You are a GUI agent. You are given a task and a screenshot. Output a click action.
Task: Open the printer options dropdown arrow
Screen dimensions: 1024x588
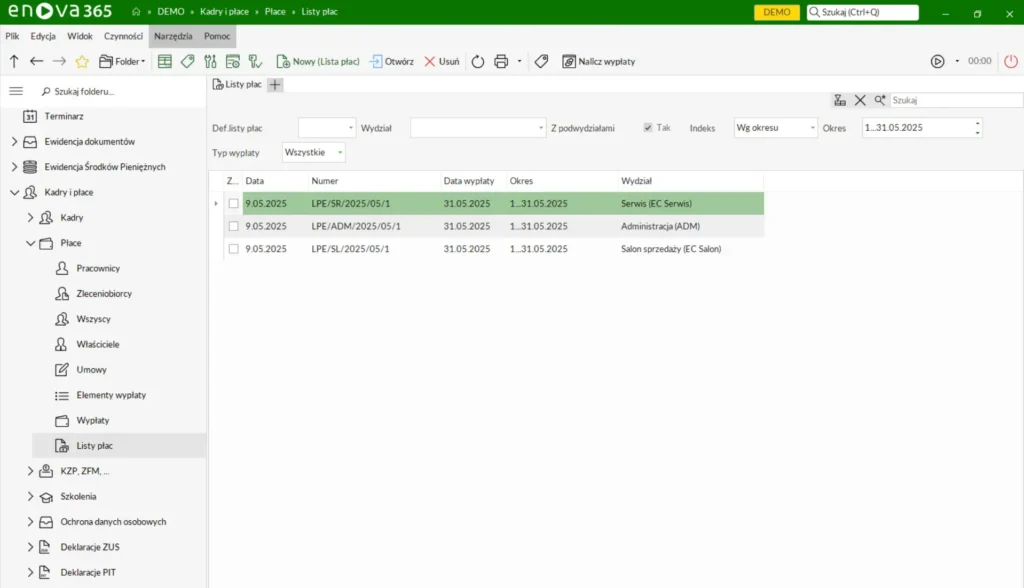tap(520, 61)
